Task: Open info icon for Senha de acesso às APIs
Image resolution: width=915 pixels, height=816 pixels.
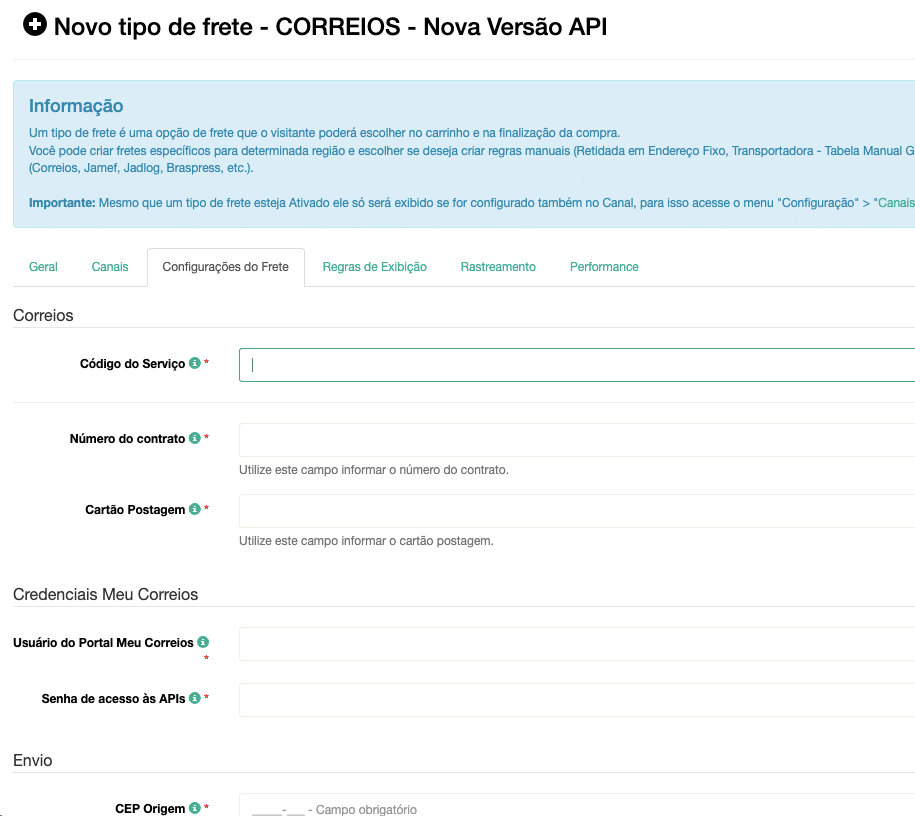Action: click(195, 698)
